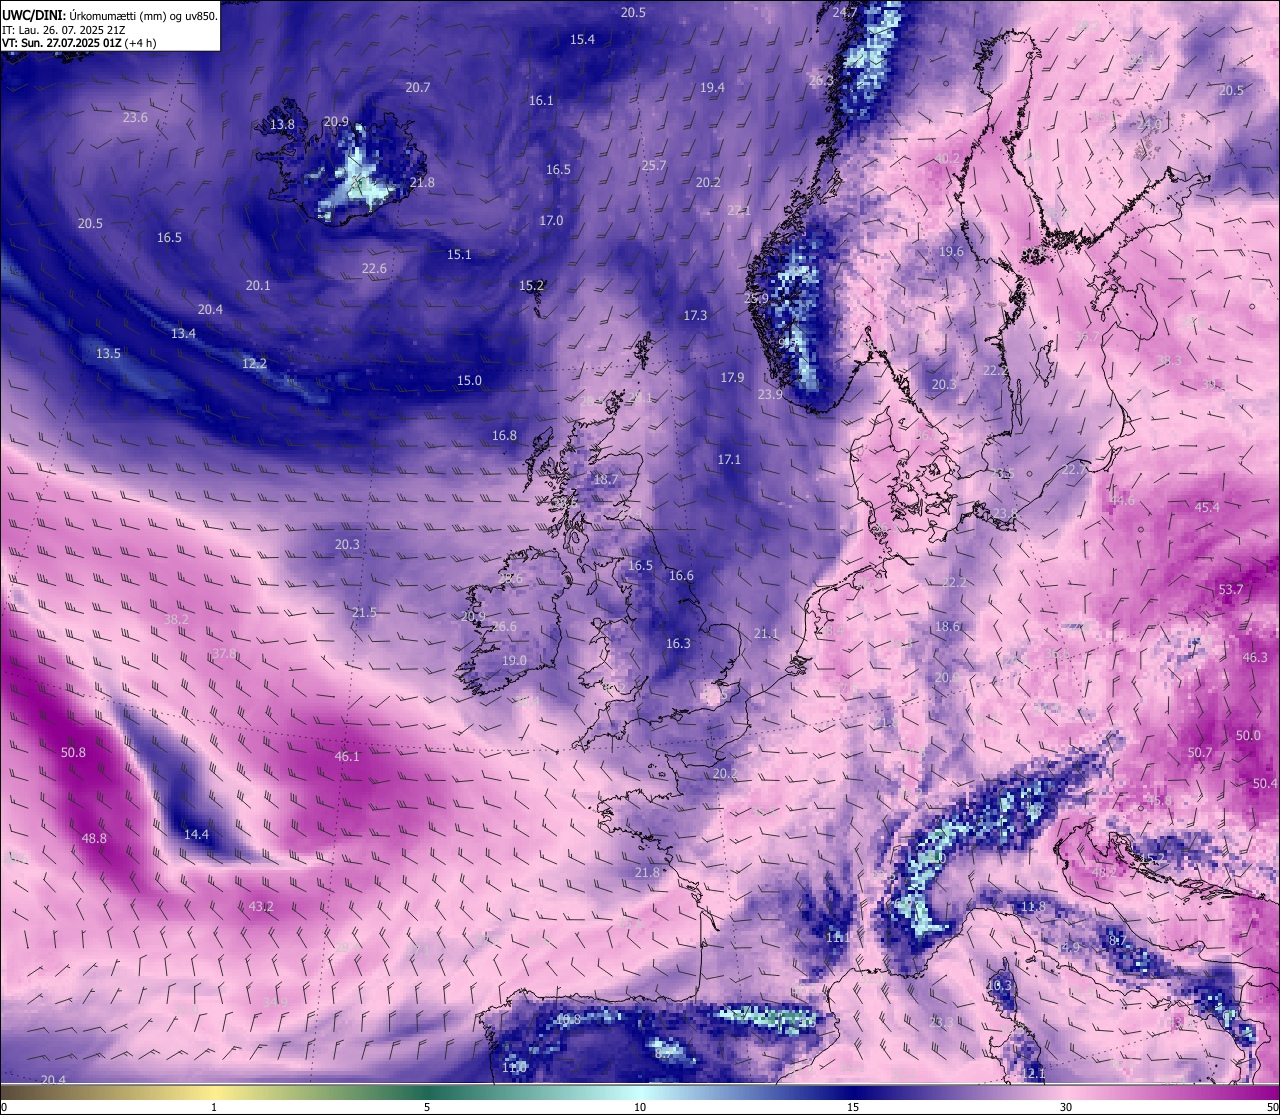Image resolution: width=1280 pixels, height=1115 pixels.
Task: Click the color scale tick label 30
Action: click(x=1066, y=1107)
